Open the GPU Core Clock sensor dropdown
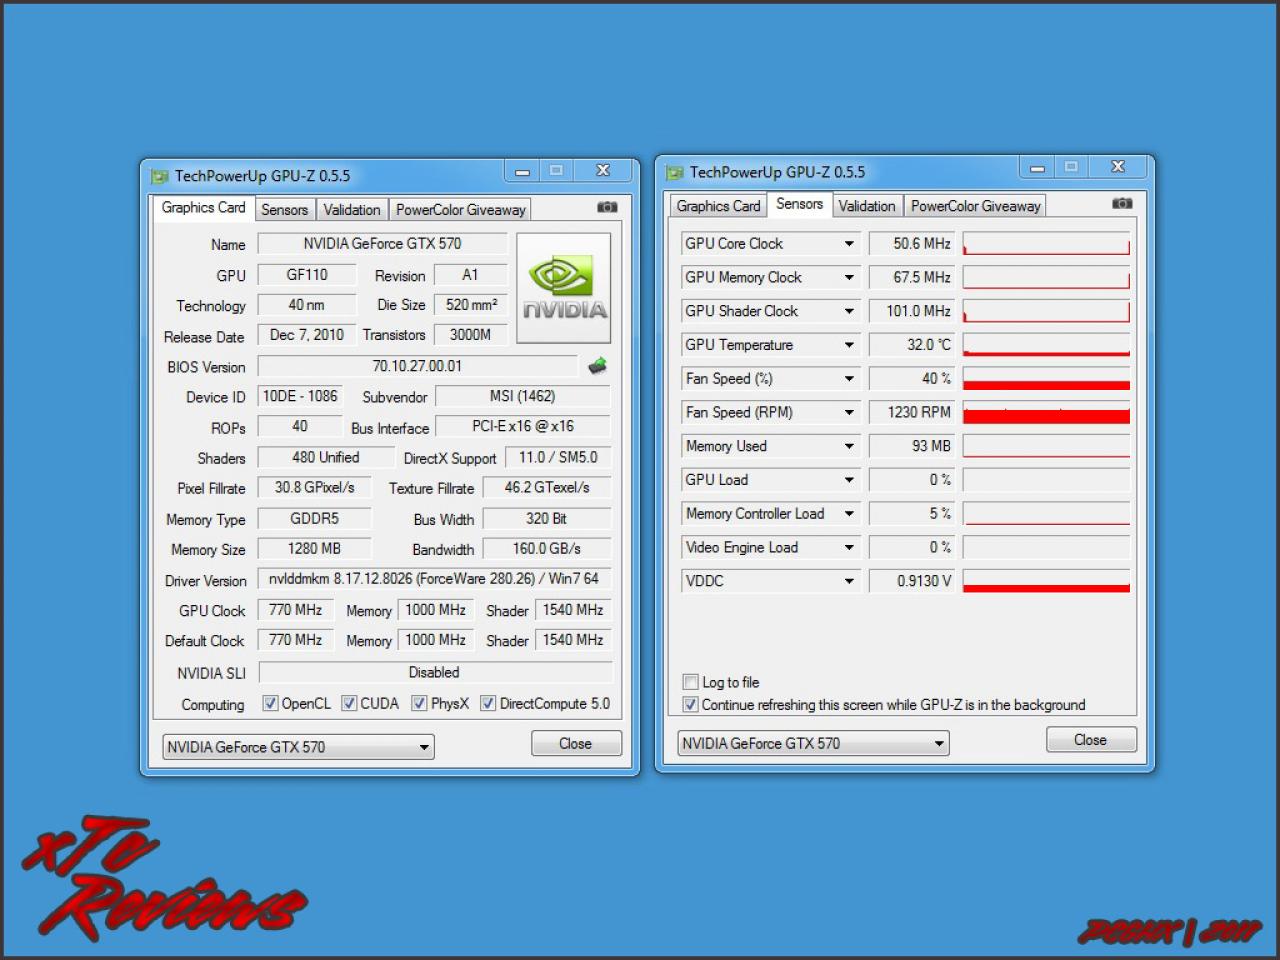The width and height of the screenshot is (1280, 960). click(849, 244)
